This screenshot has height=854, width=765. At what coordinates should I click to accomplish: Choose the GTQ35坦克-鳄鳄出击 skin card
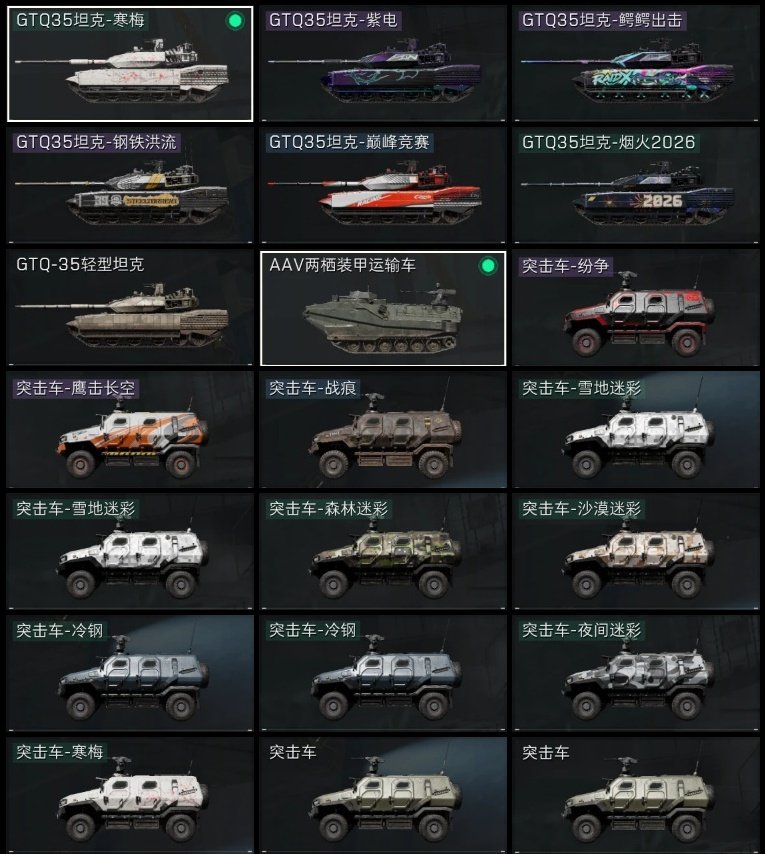coord(636,64)
